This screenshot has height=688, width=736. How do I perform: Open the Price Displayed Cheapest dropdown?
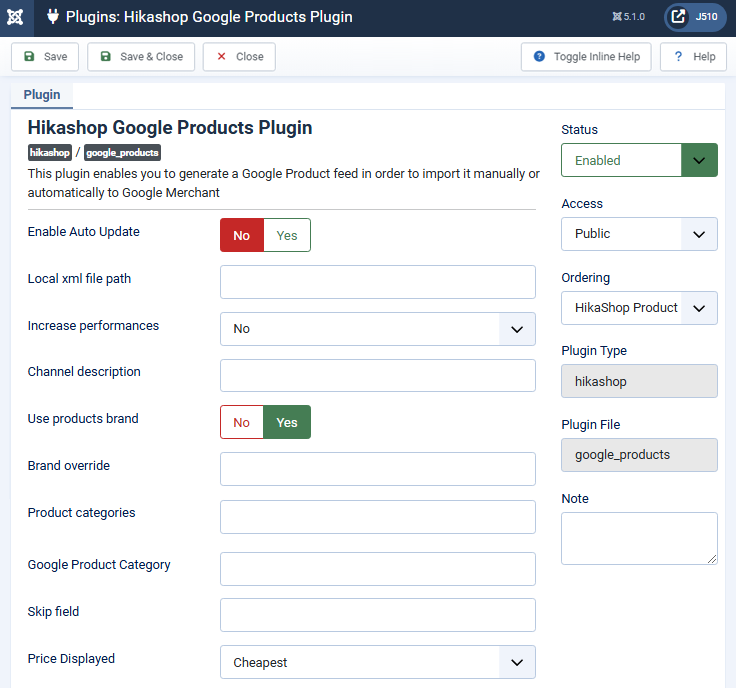(378, 662)
